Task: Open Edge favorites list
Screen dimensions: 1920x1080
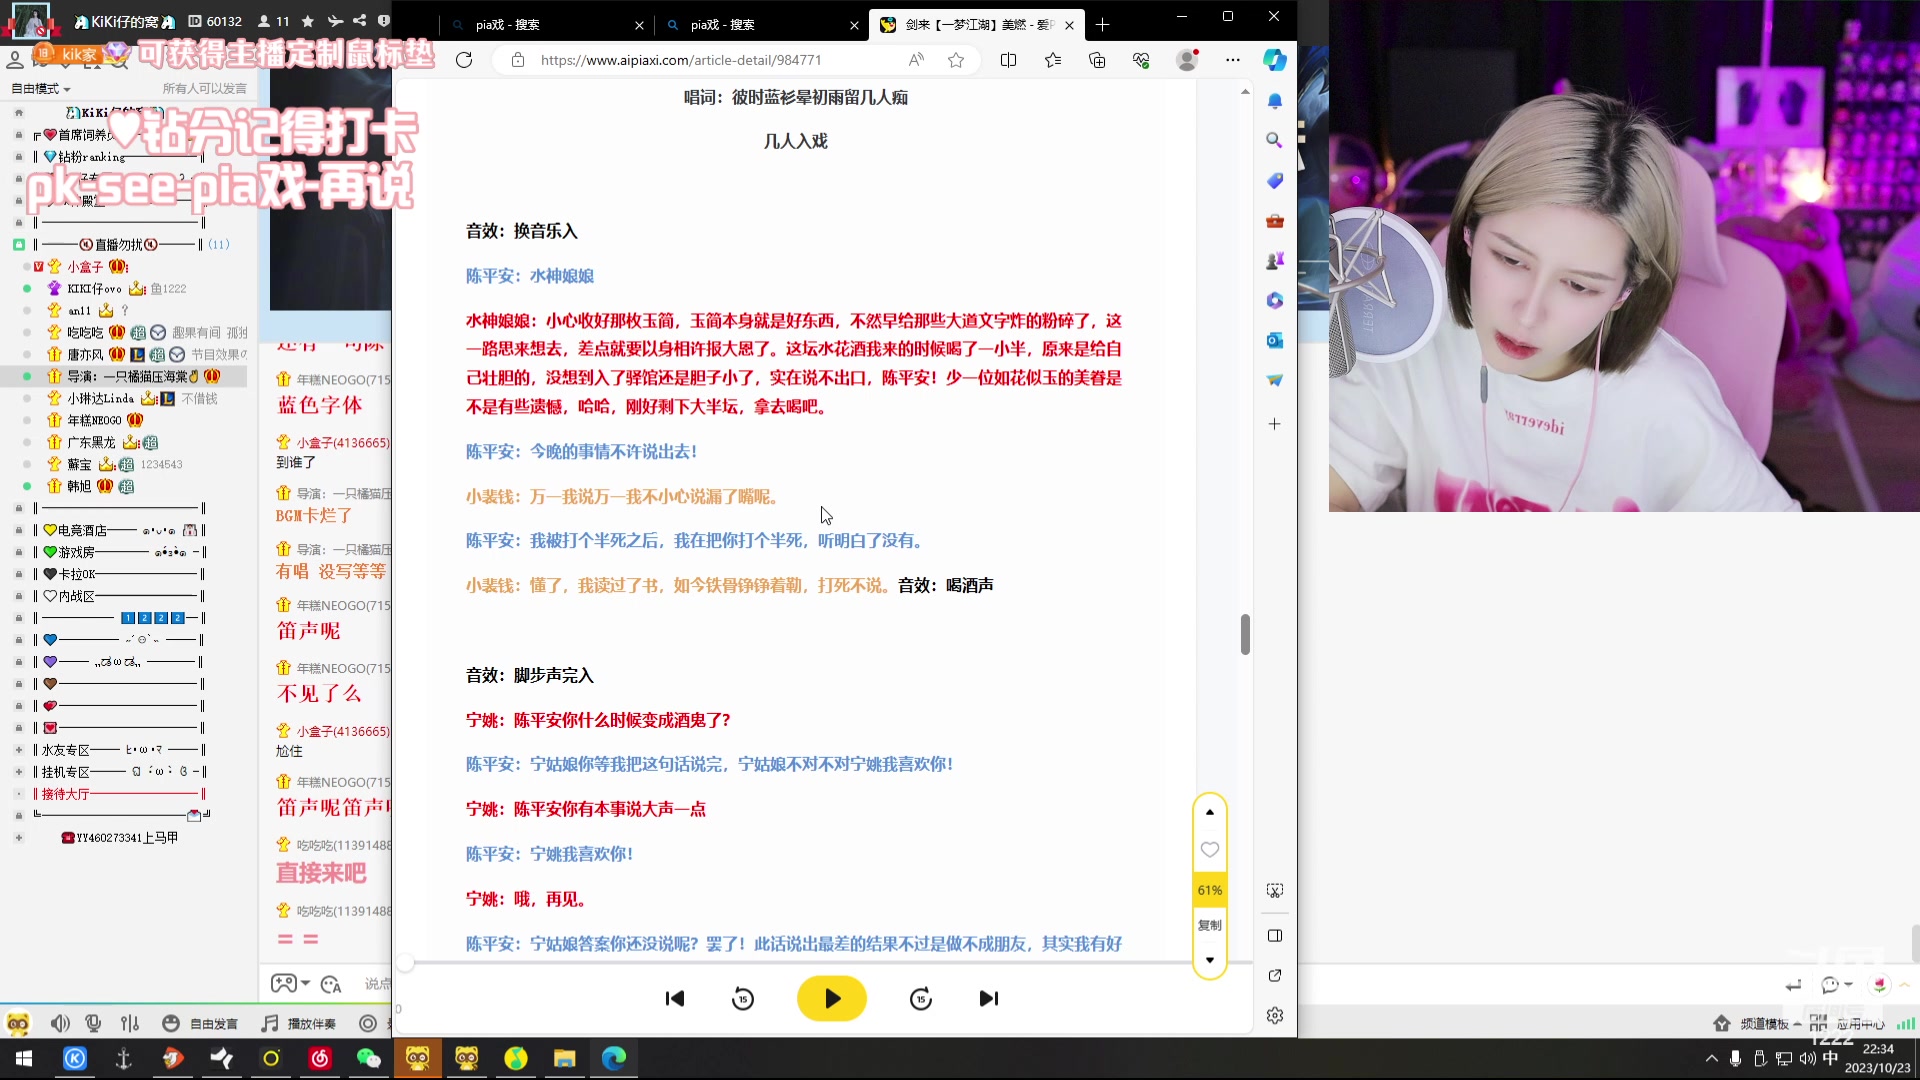Action: [1053, 60]
